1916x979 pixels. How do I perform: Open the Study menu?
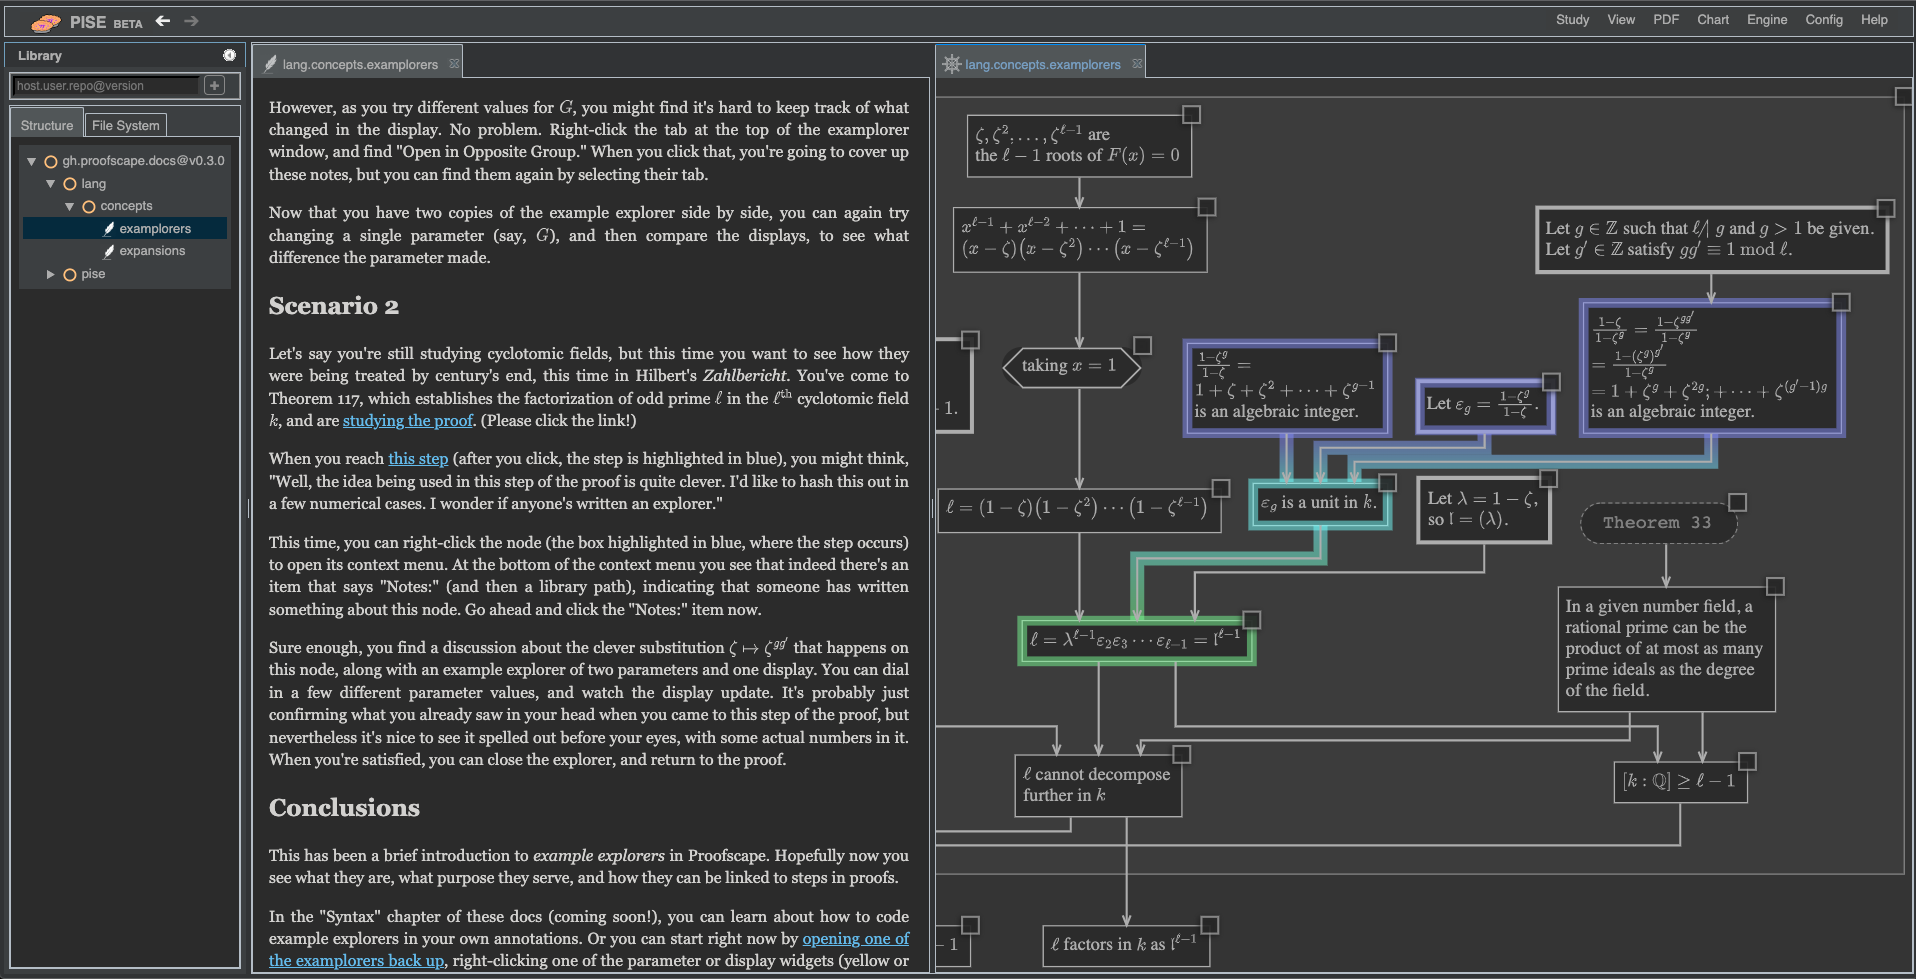1572,20
